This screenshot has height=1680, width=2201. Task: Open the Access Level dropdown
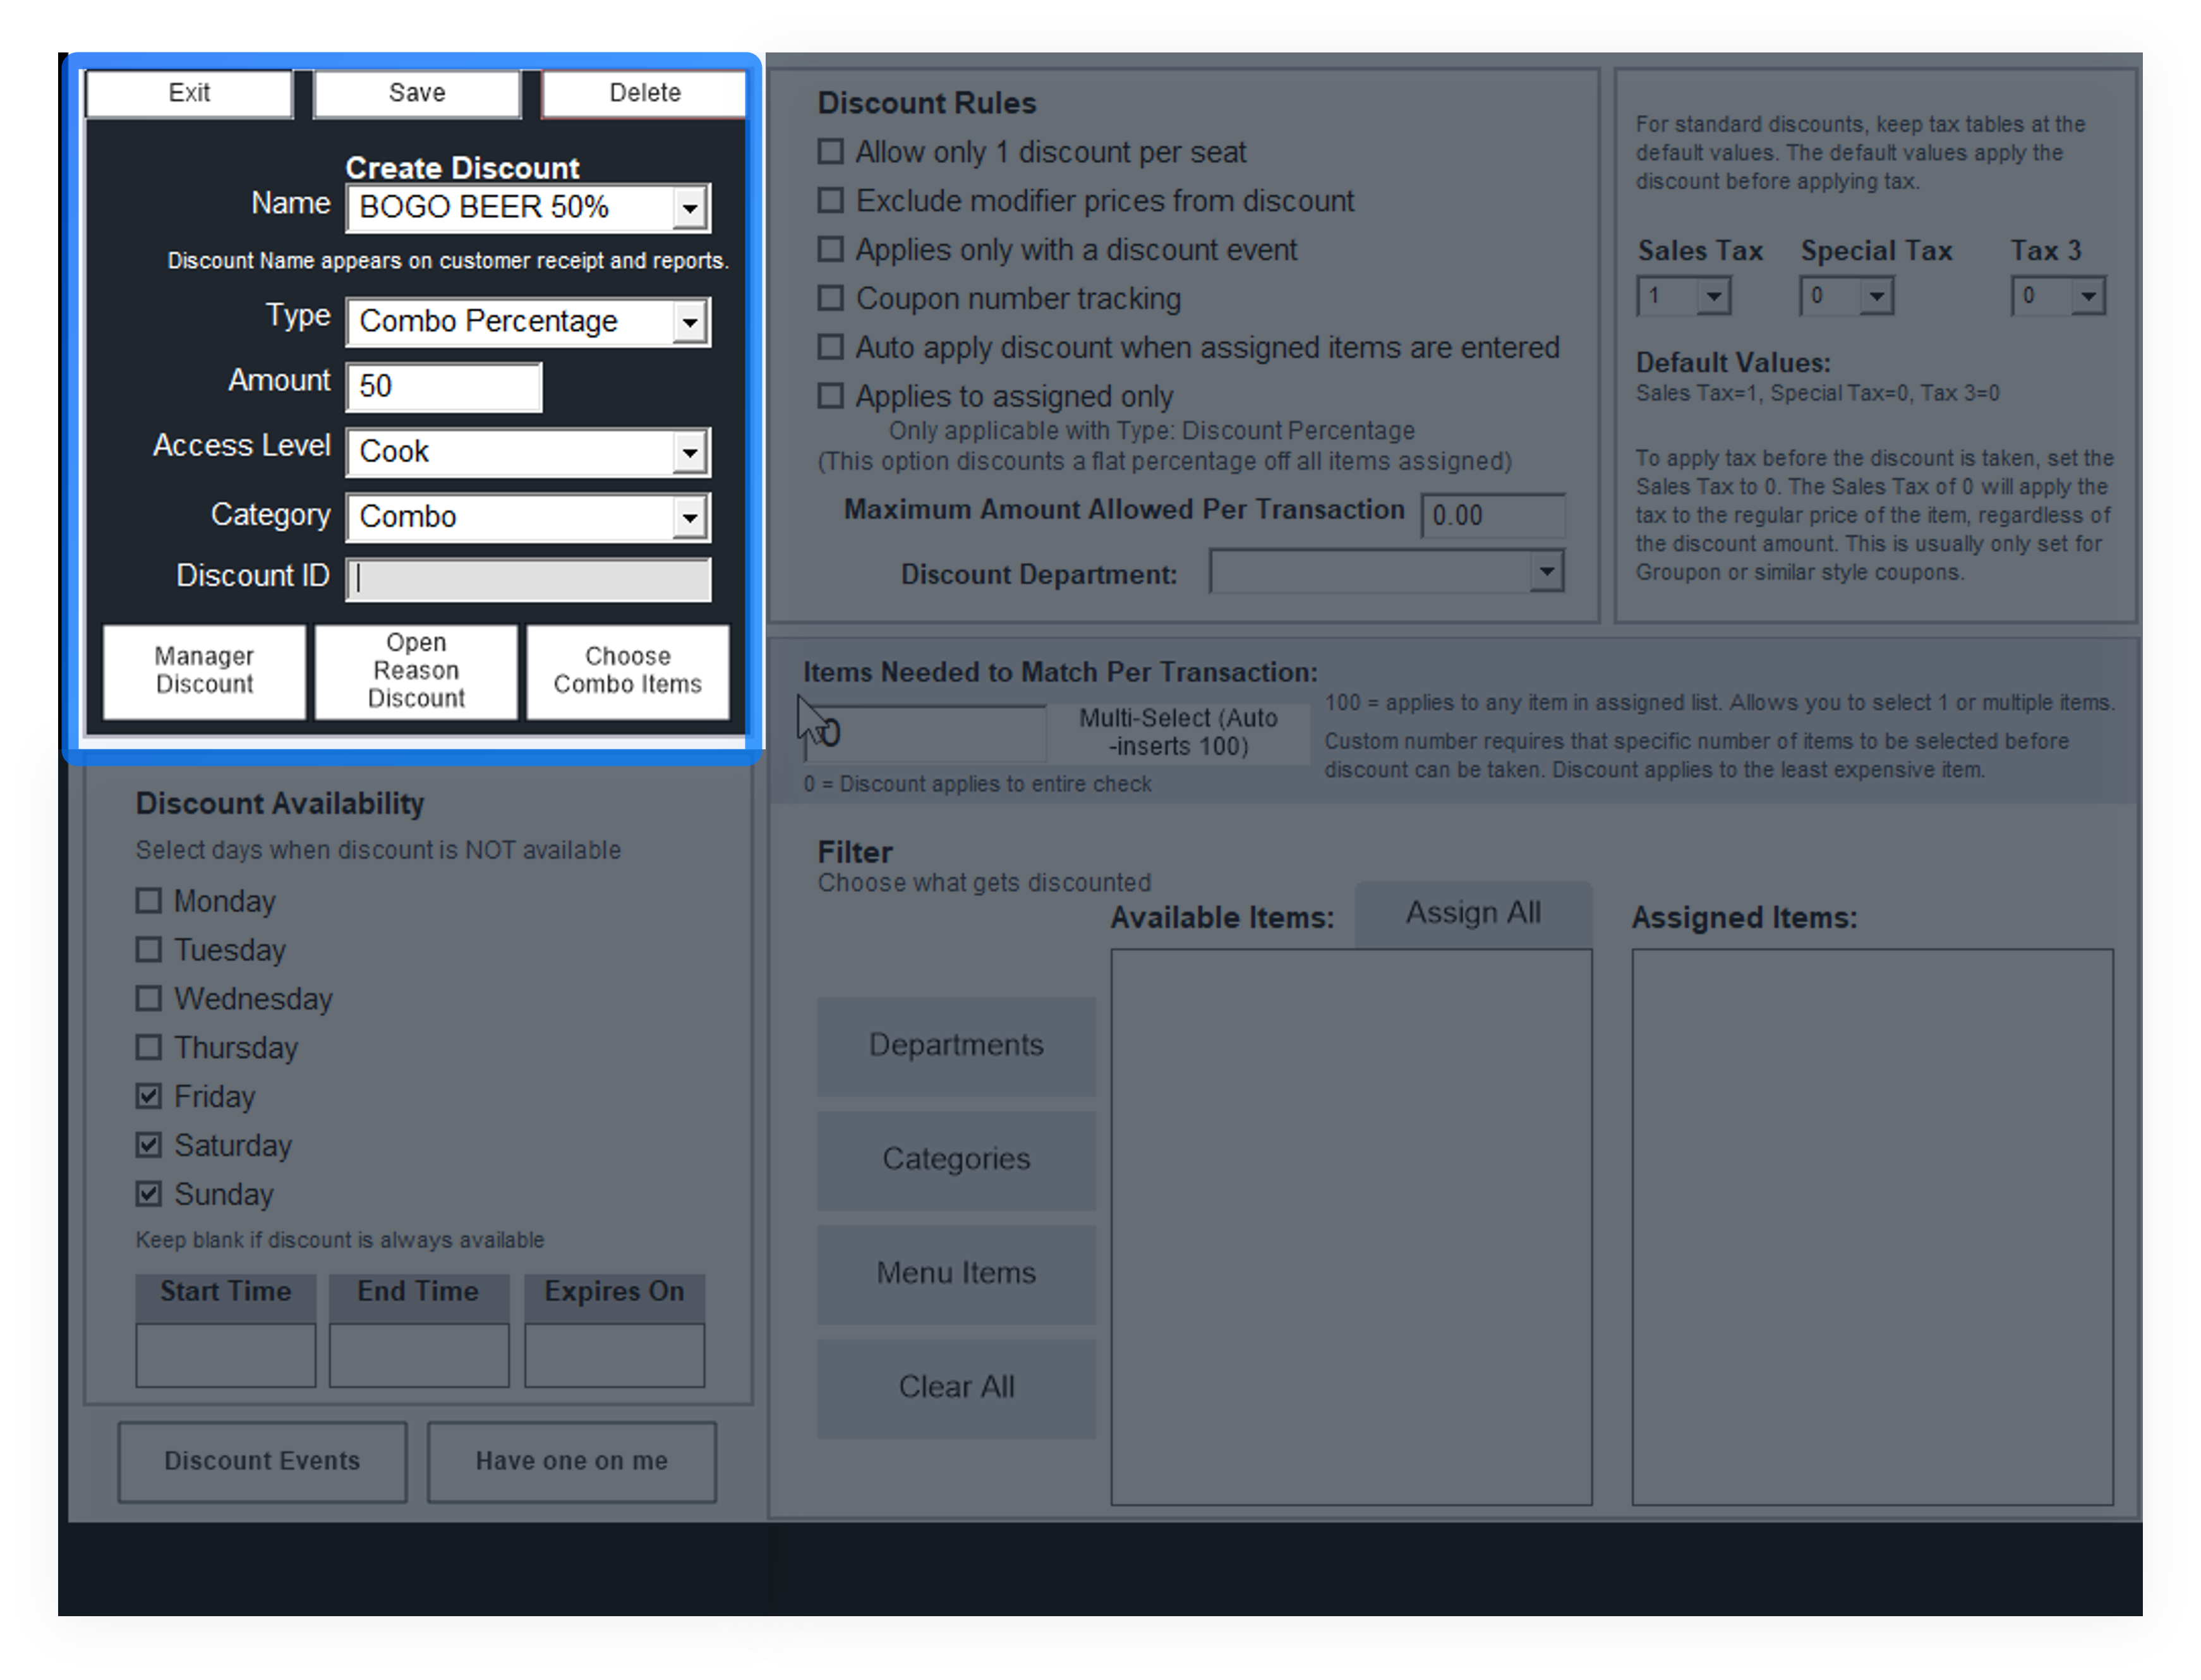pyautogui.click(x=689, y=452)
